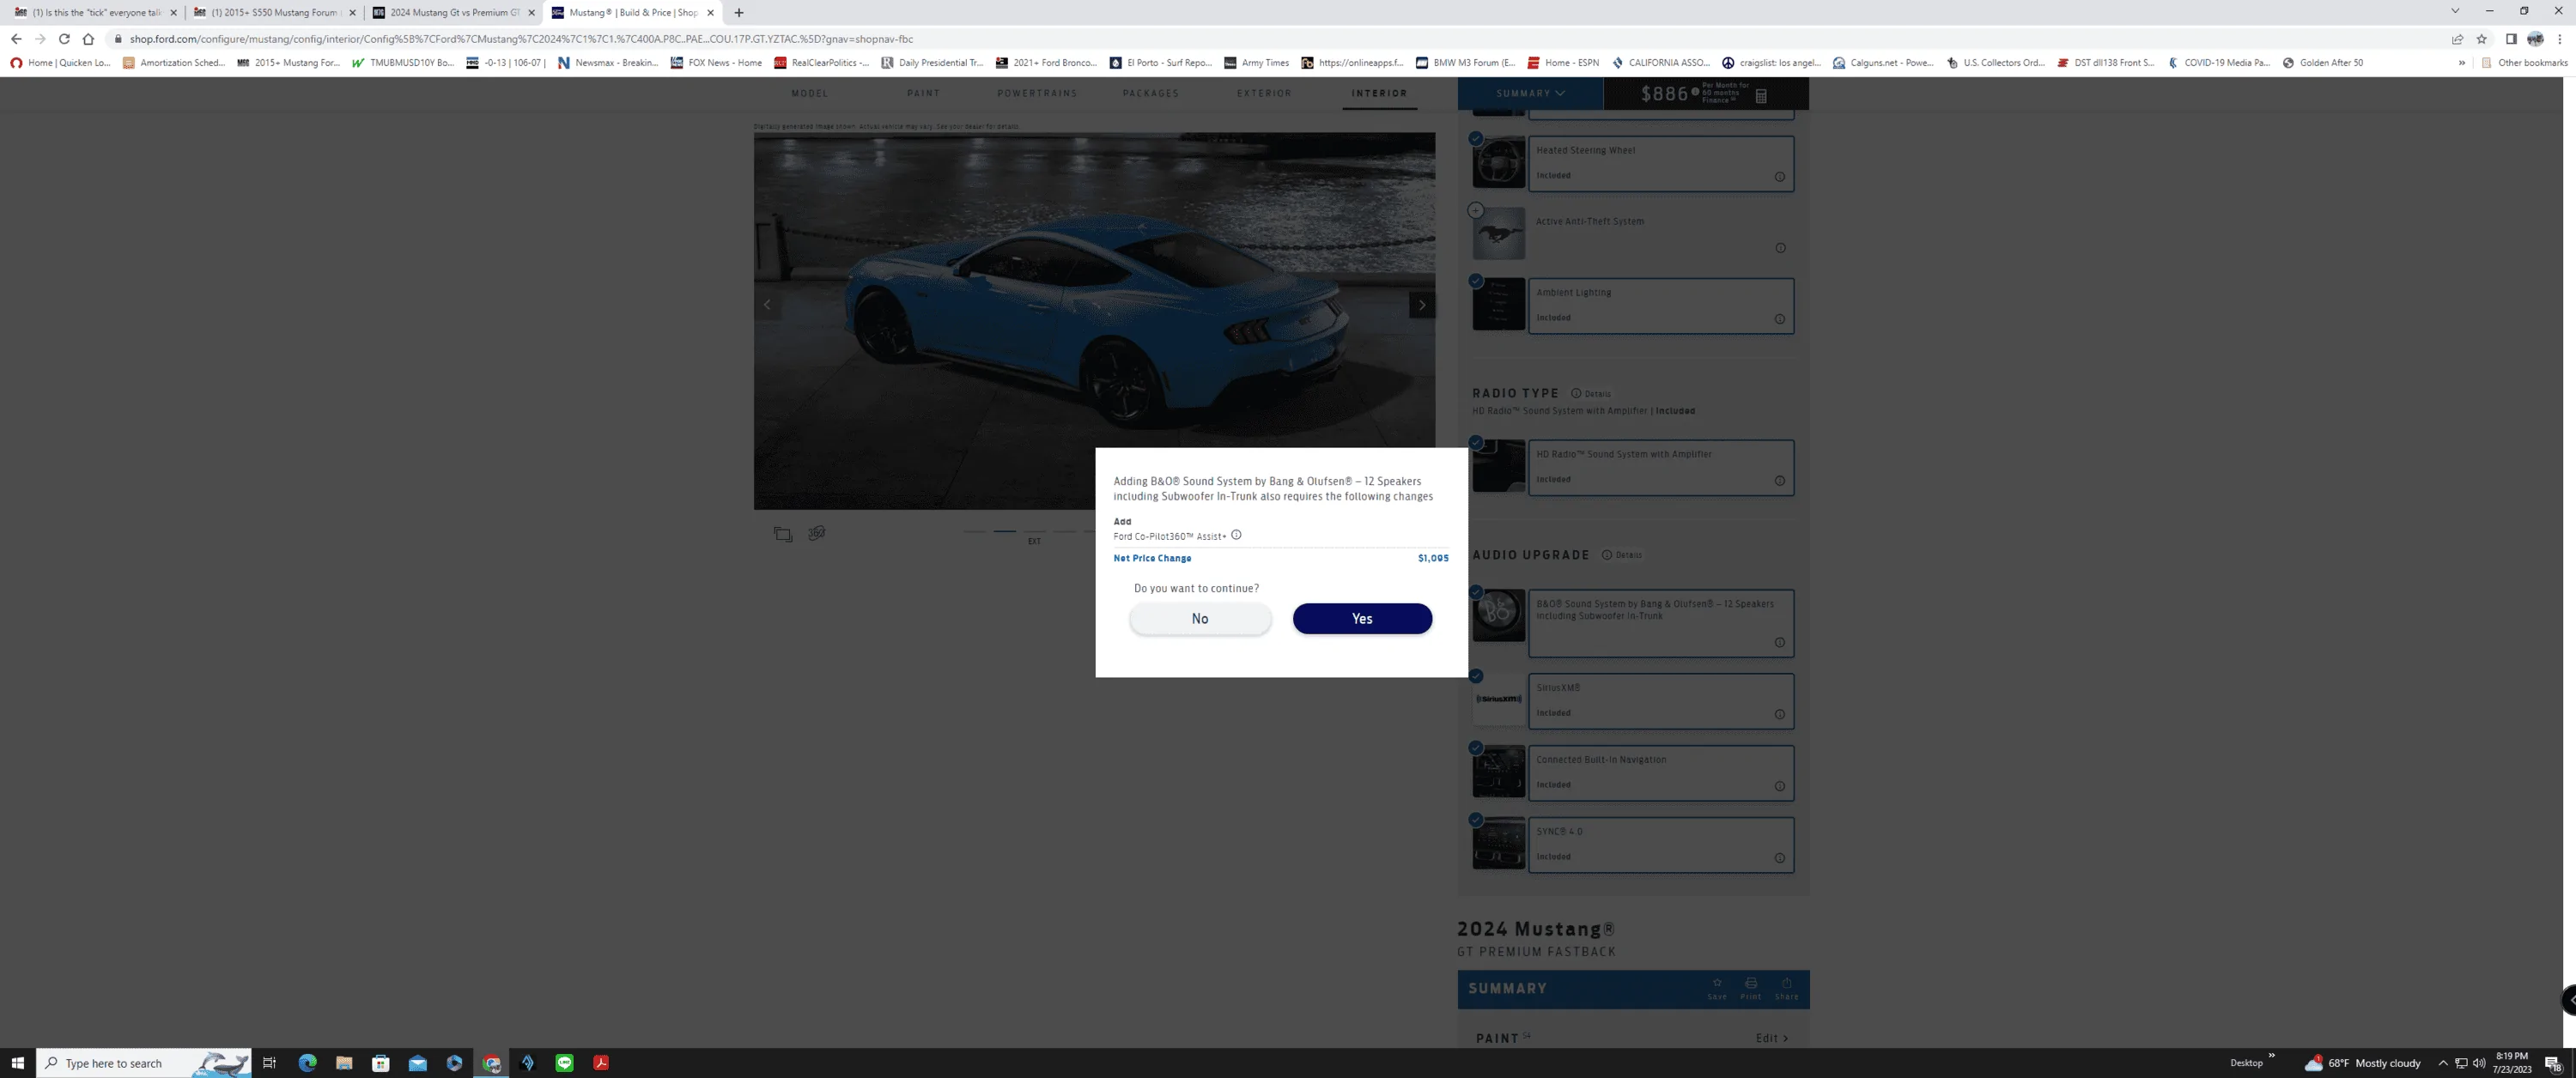This screenshot has height=1078, width=2576.
Task: Open the payment calculator icon
Action: click(1761, 96)
